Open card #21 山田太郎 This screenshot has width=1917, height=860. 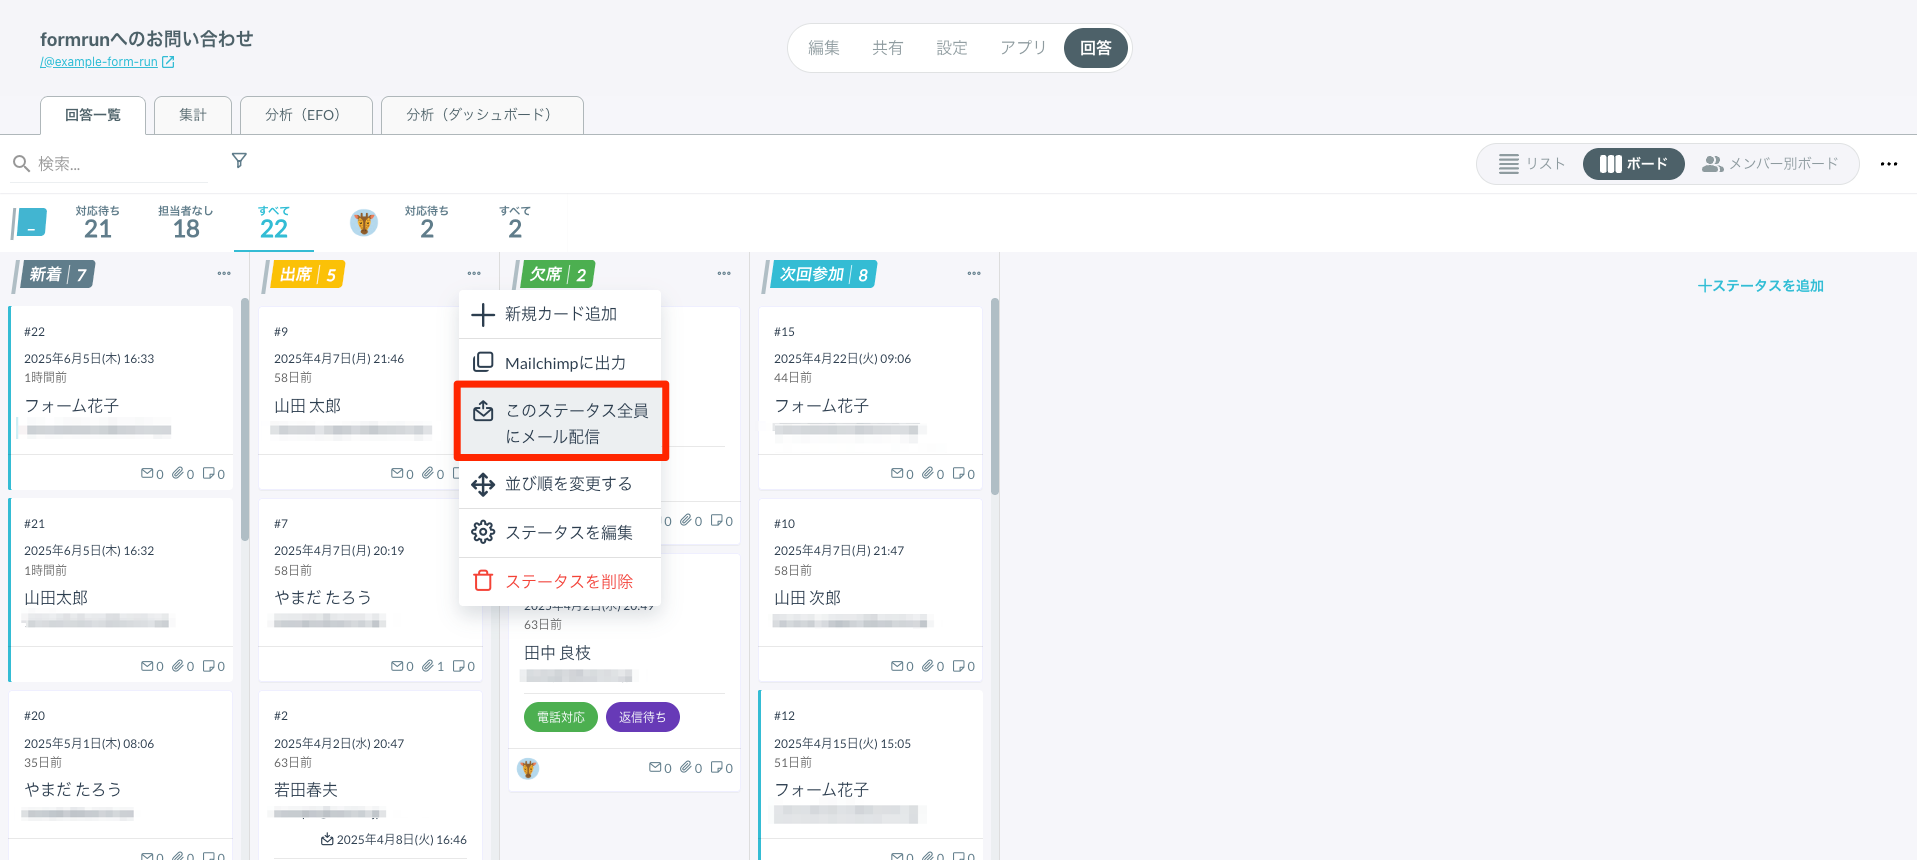121,590
